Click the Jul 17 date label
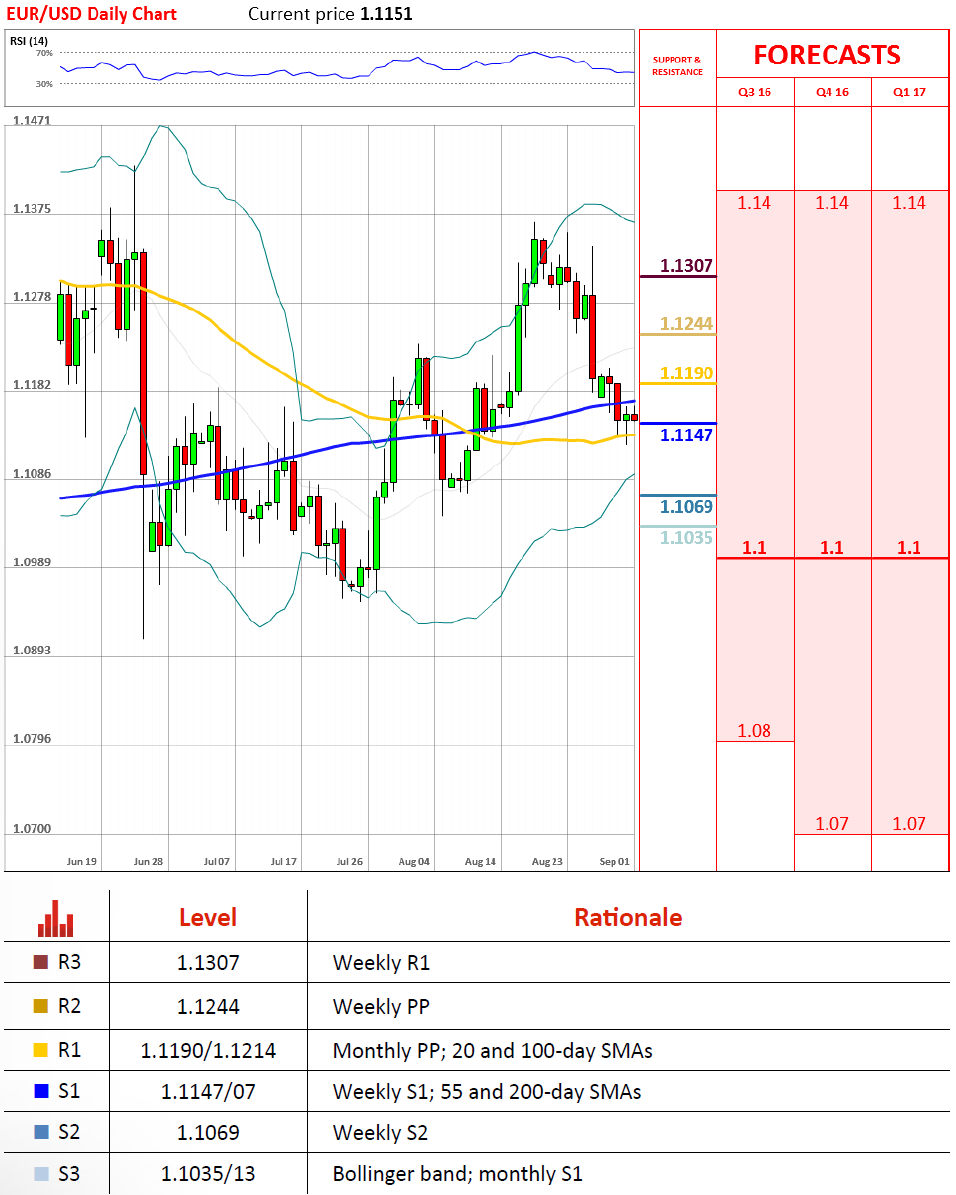 click(x=284, y=862)
